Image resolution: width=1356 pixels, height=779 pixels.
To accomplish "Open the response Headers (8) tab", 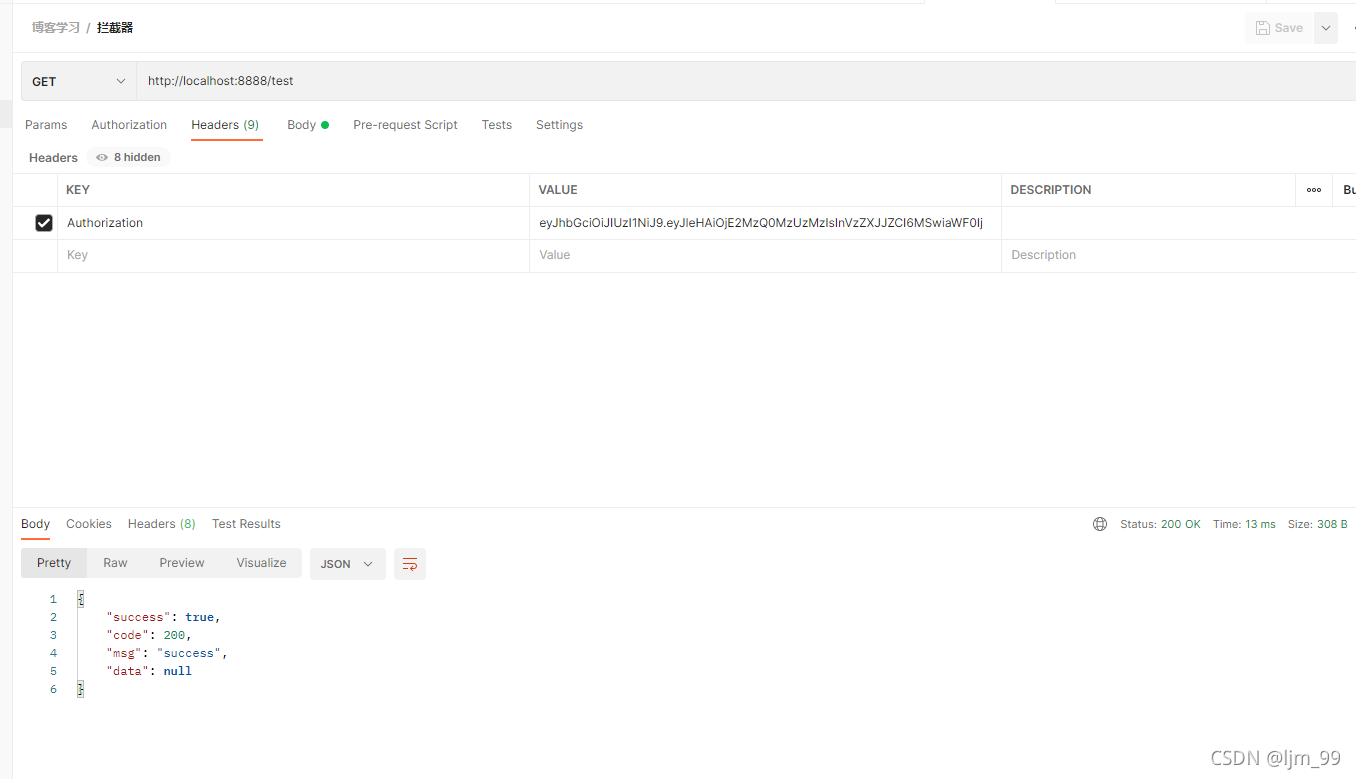I will 162,524.
